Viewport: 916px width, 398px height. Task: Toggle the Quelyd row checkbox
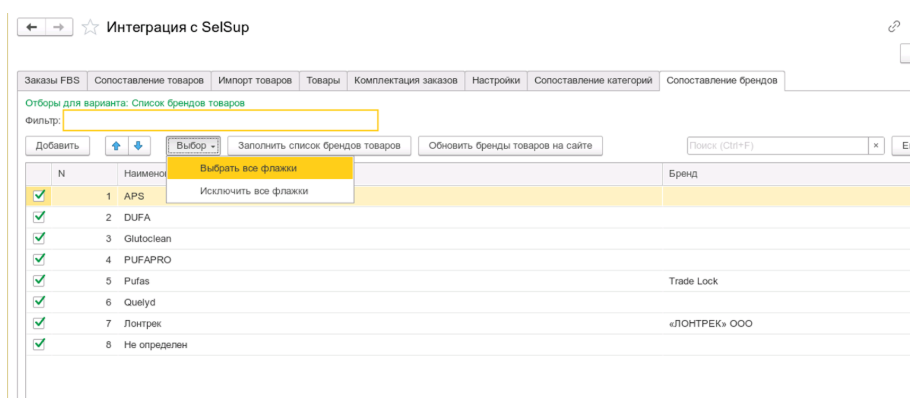point(39,302)
